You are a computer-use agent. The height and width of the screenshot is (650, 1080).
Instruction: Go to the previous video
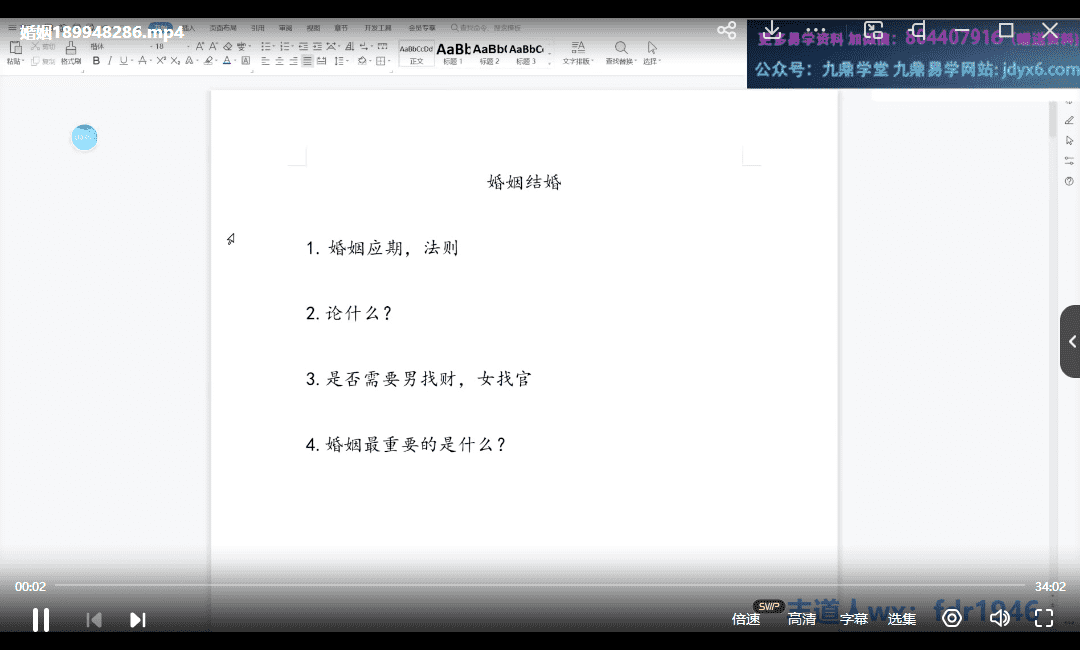[x=94, y=620]
